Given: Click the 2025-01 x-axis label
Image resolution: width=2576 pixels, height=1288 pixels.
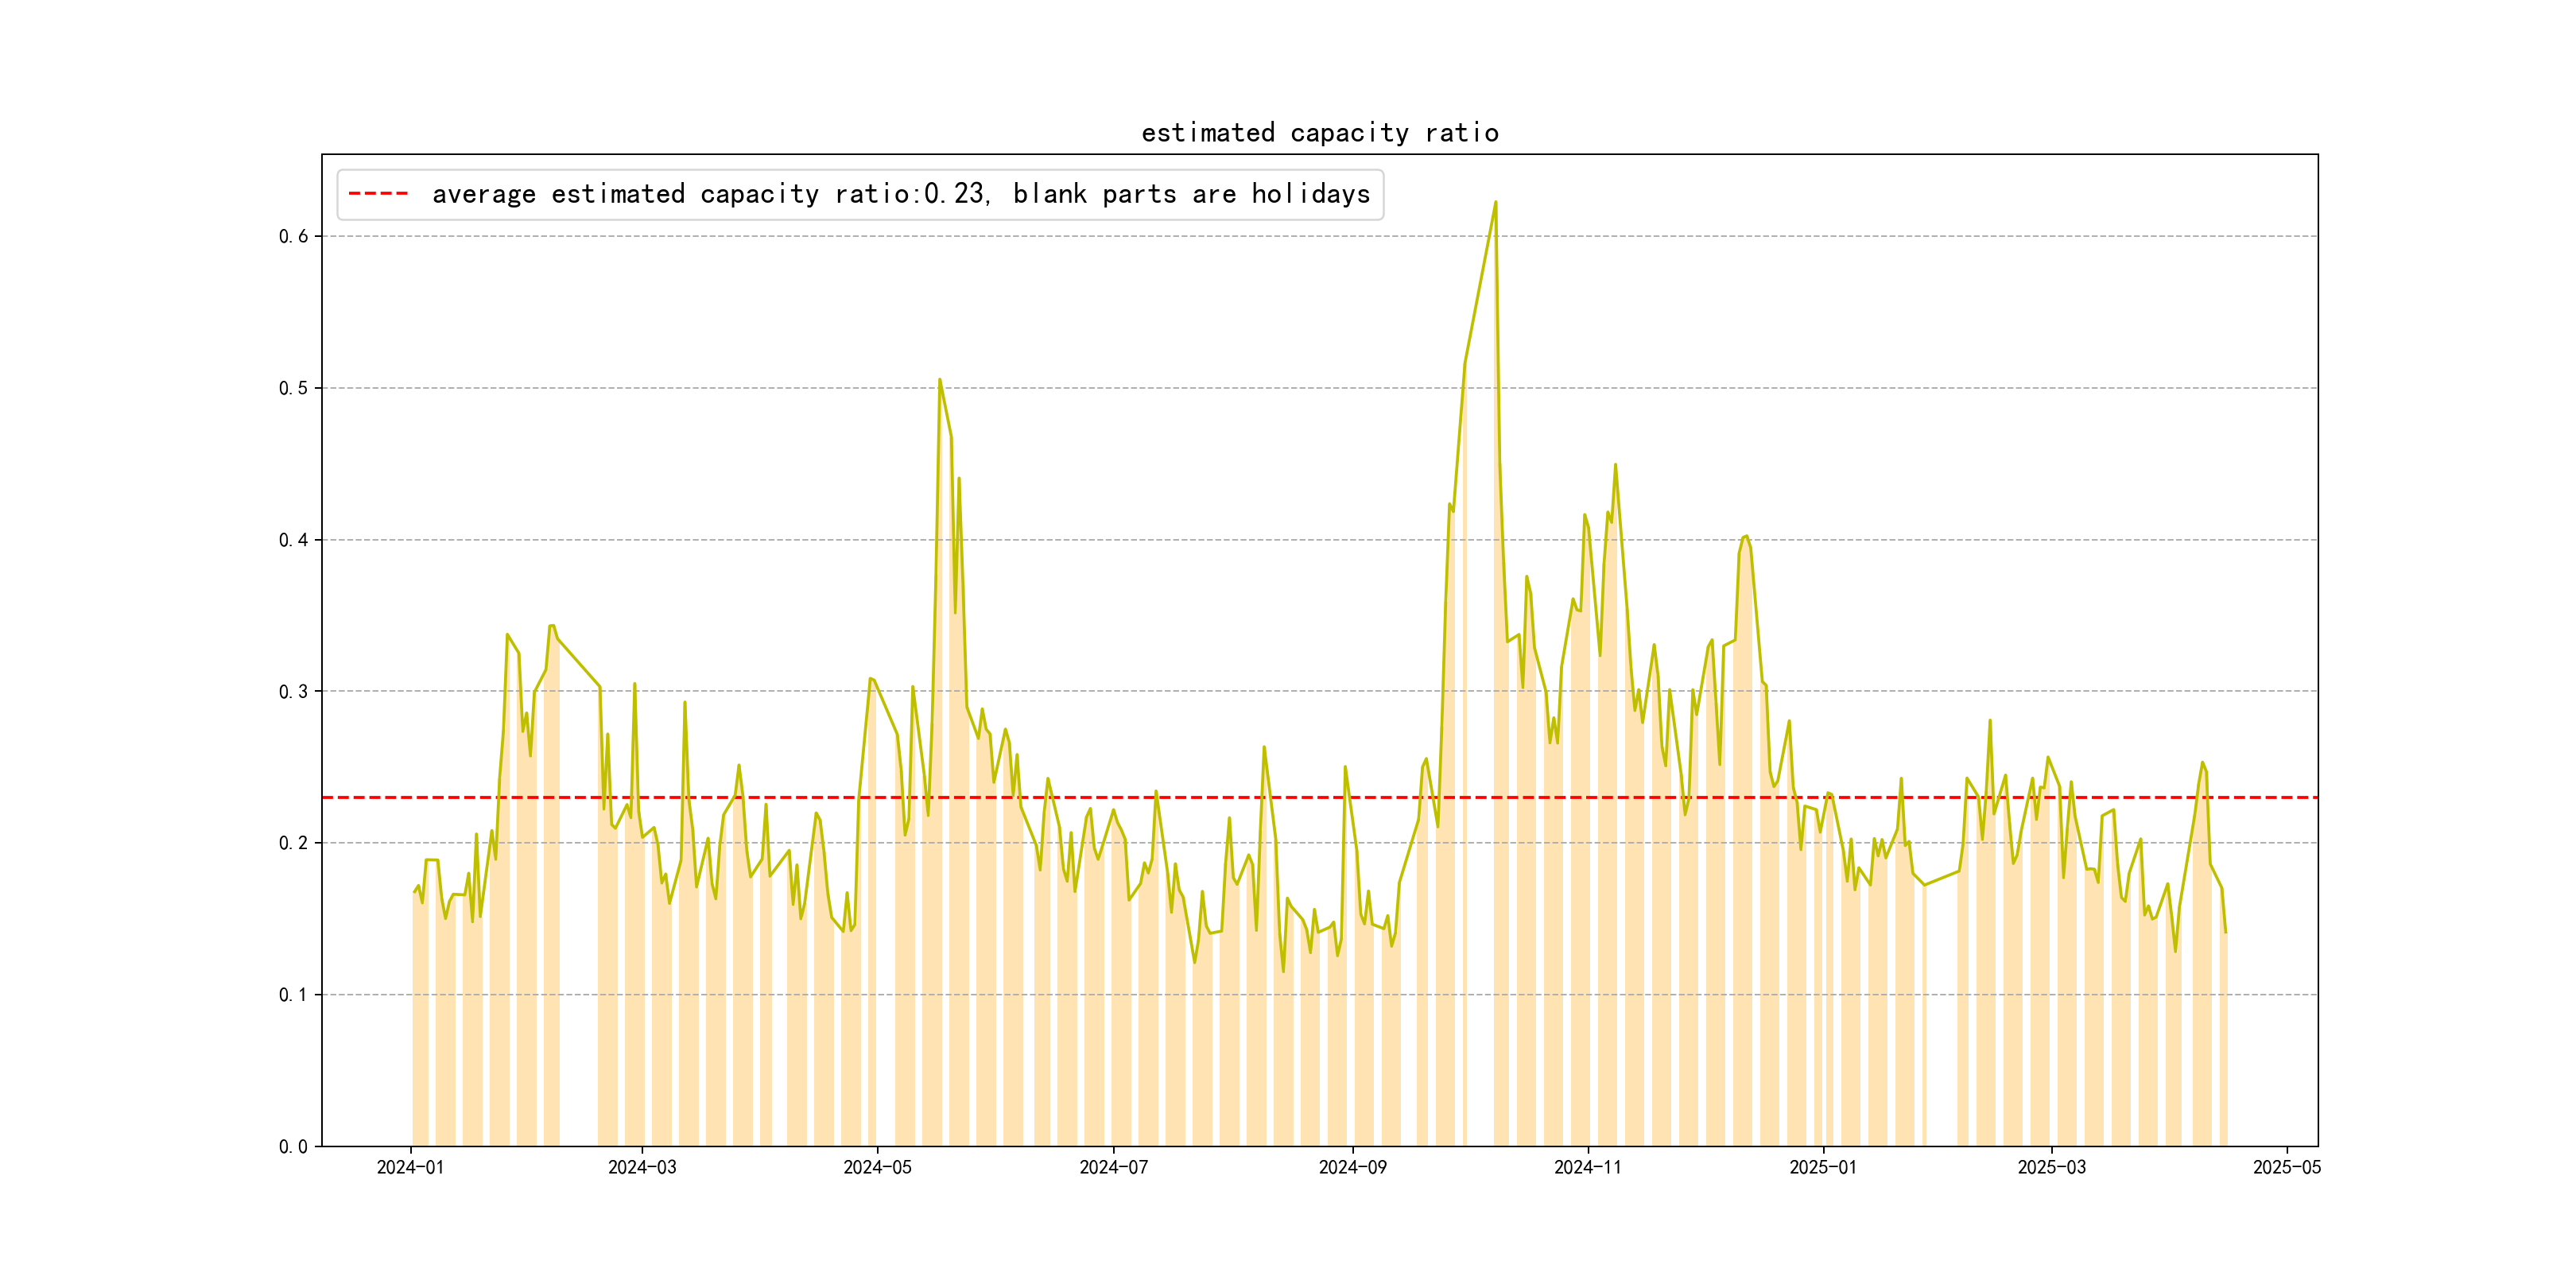Looking at the screenshot, I should coord(1822,1167).
